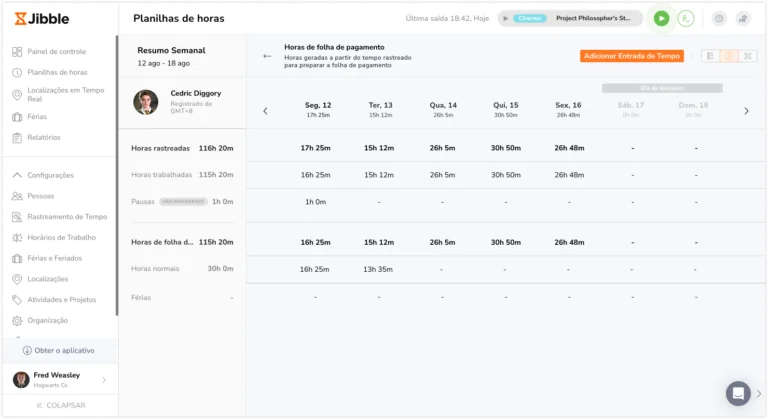Click the 12 ago - 18 ago date range

tap(164, 63)
